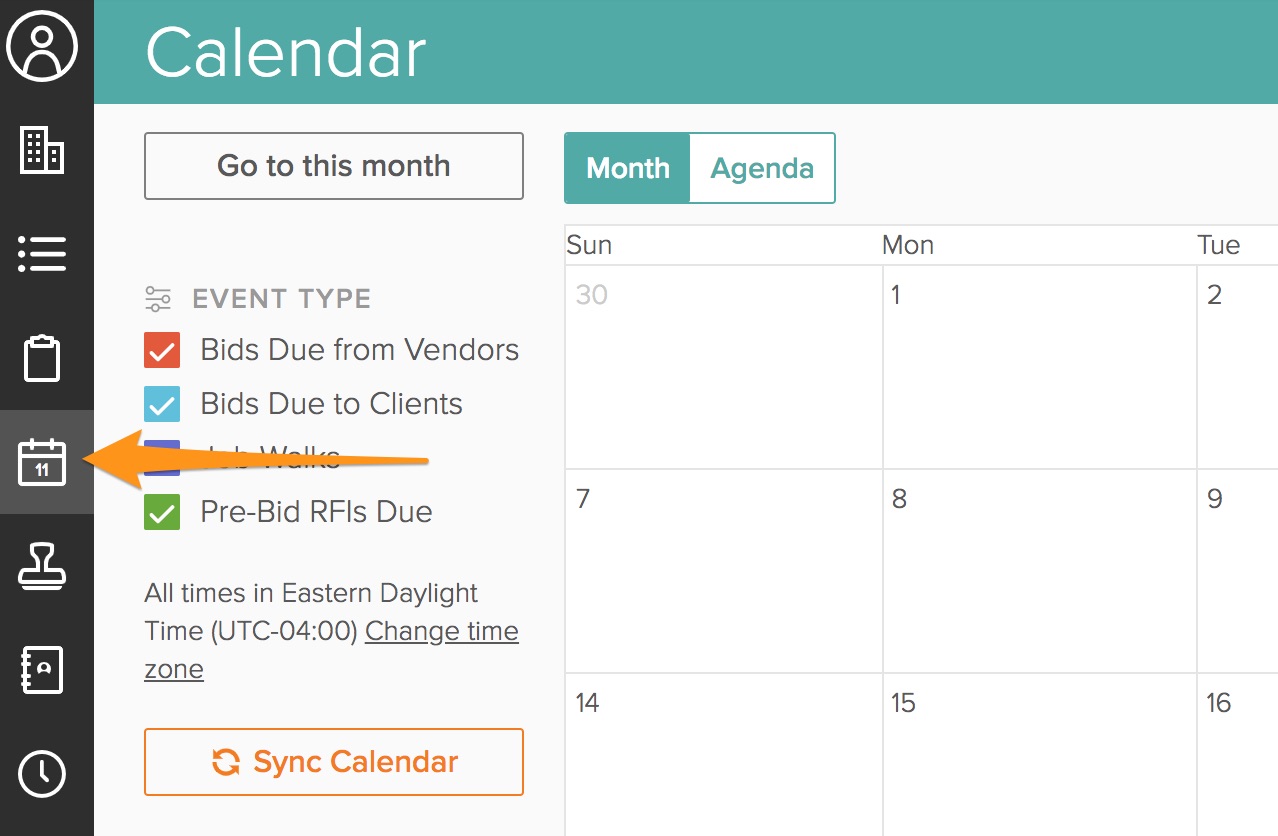Viewport: 1278px width, 836px height.
Task: Open the stamp icon in sidebar
Action: click(42, 566)
